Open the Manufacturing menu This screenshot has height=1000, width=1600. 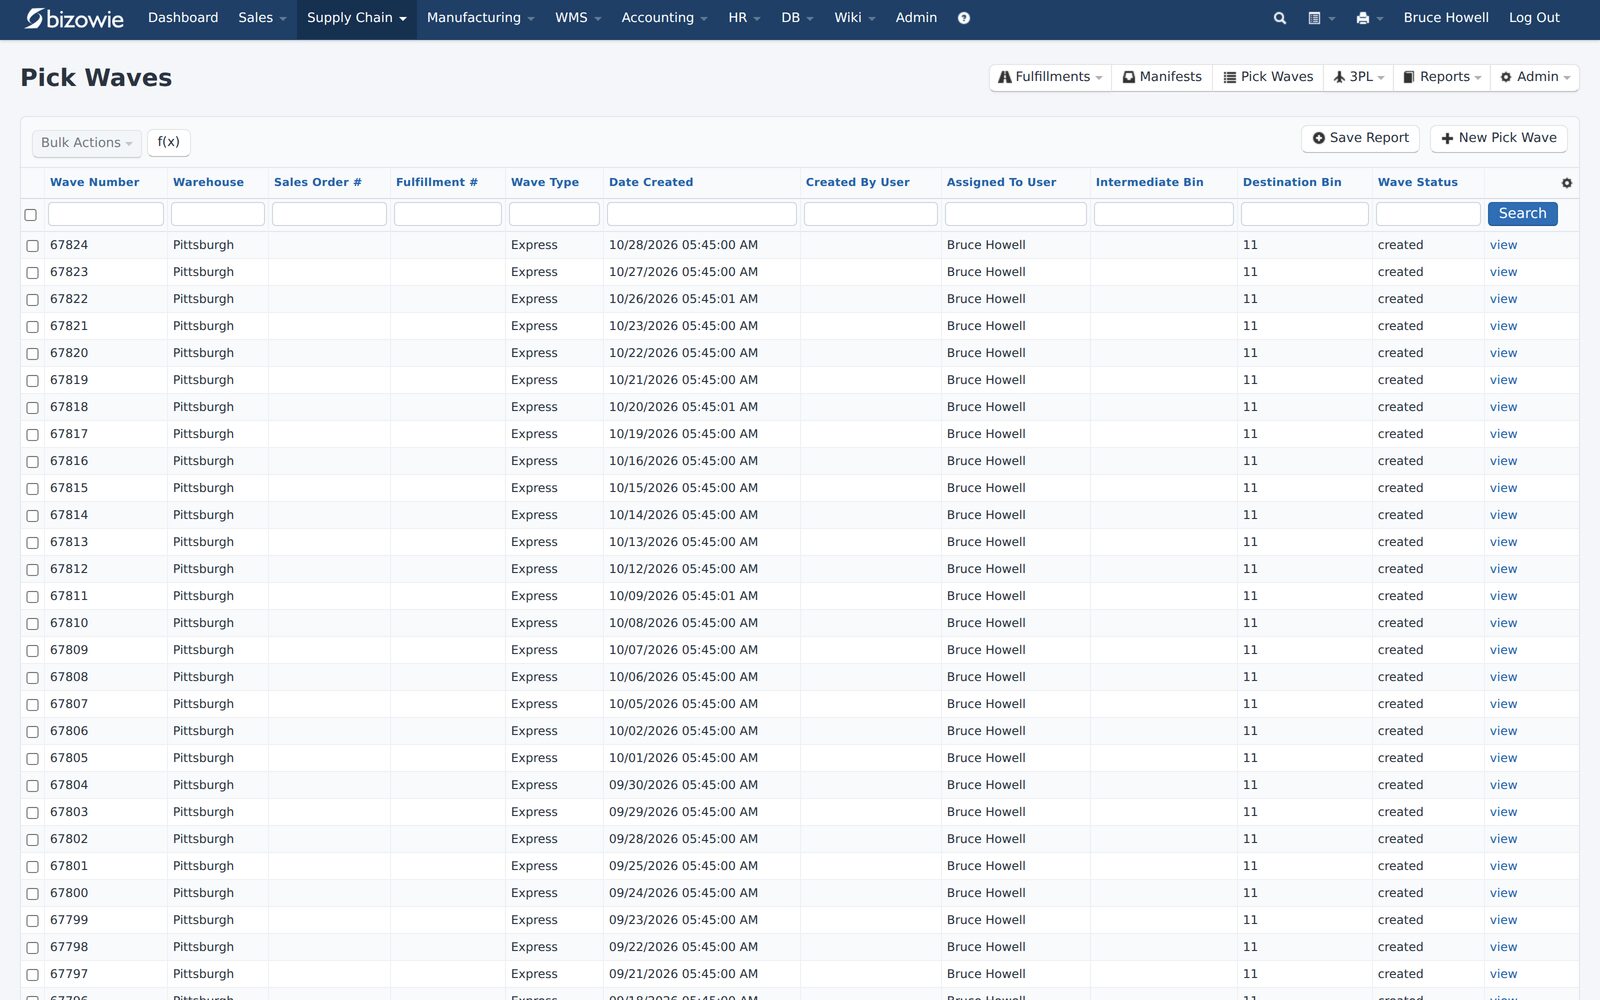tap(480, 18)
